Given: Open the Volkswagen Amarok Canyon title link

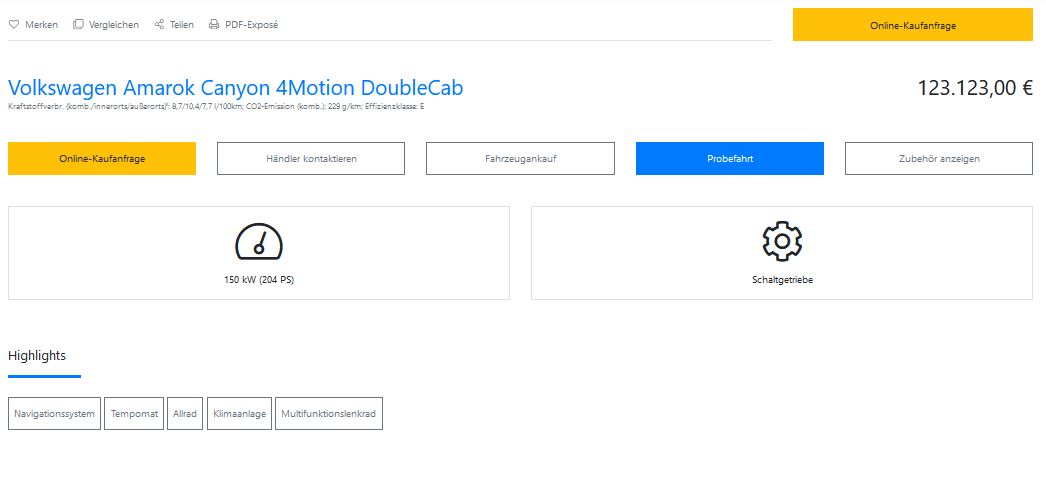Looking at the screenshot, I should click(235, 88).
